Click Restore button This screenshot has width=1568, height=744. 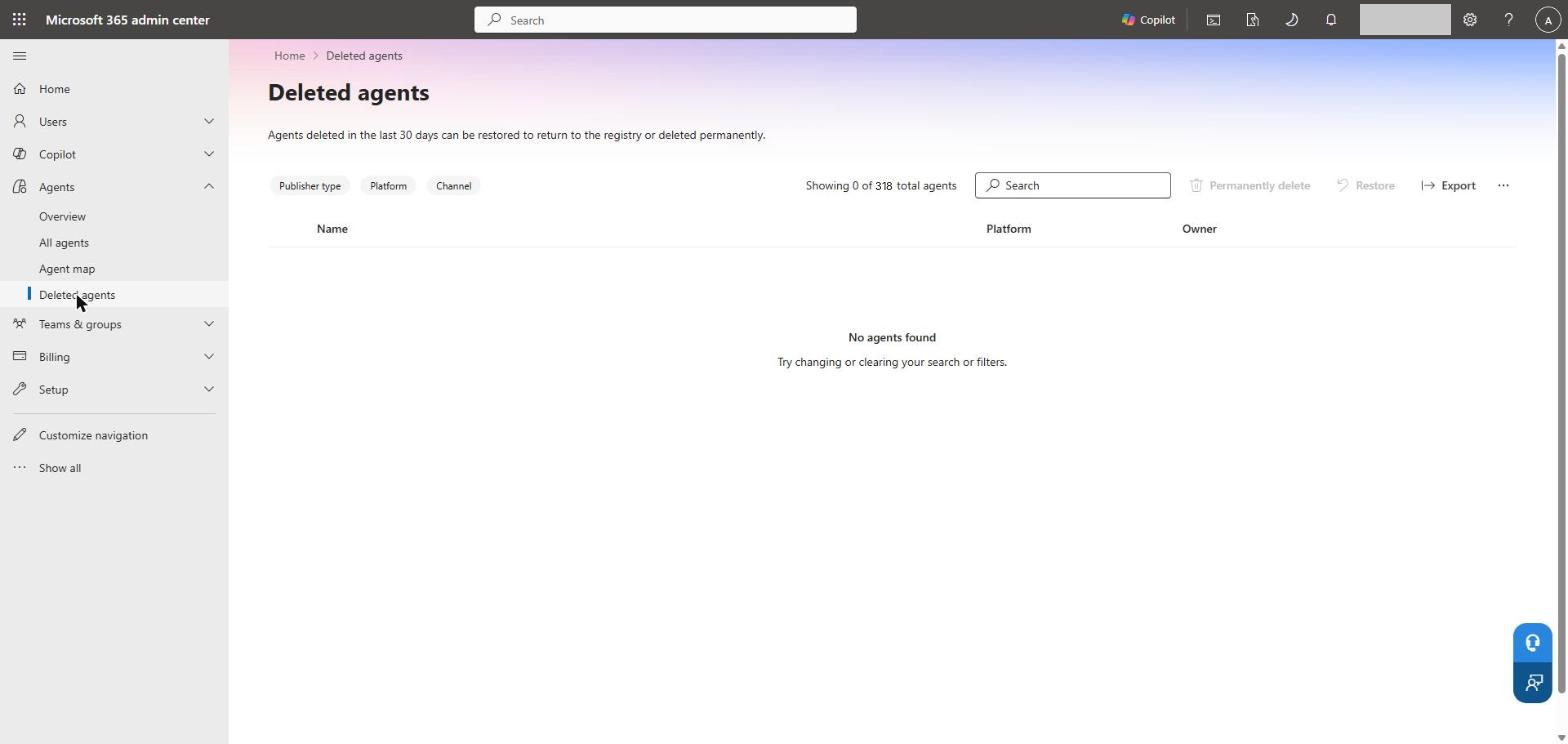coord(1365,186)
